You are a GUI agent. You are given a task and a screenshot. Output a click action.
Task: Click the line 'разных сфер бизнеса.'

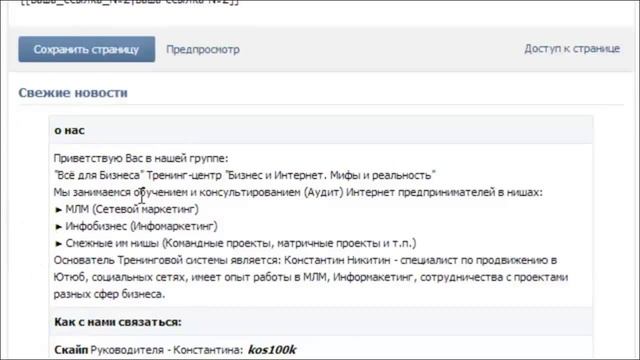tap(109, 294)
